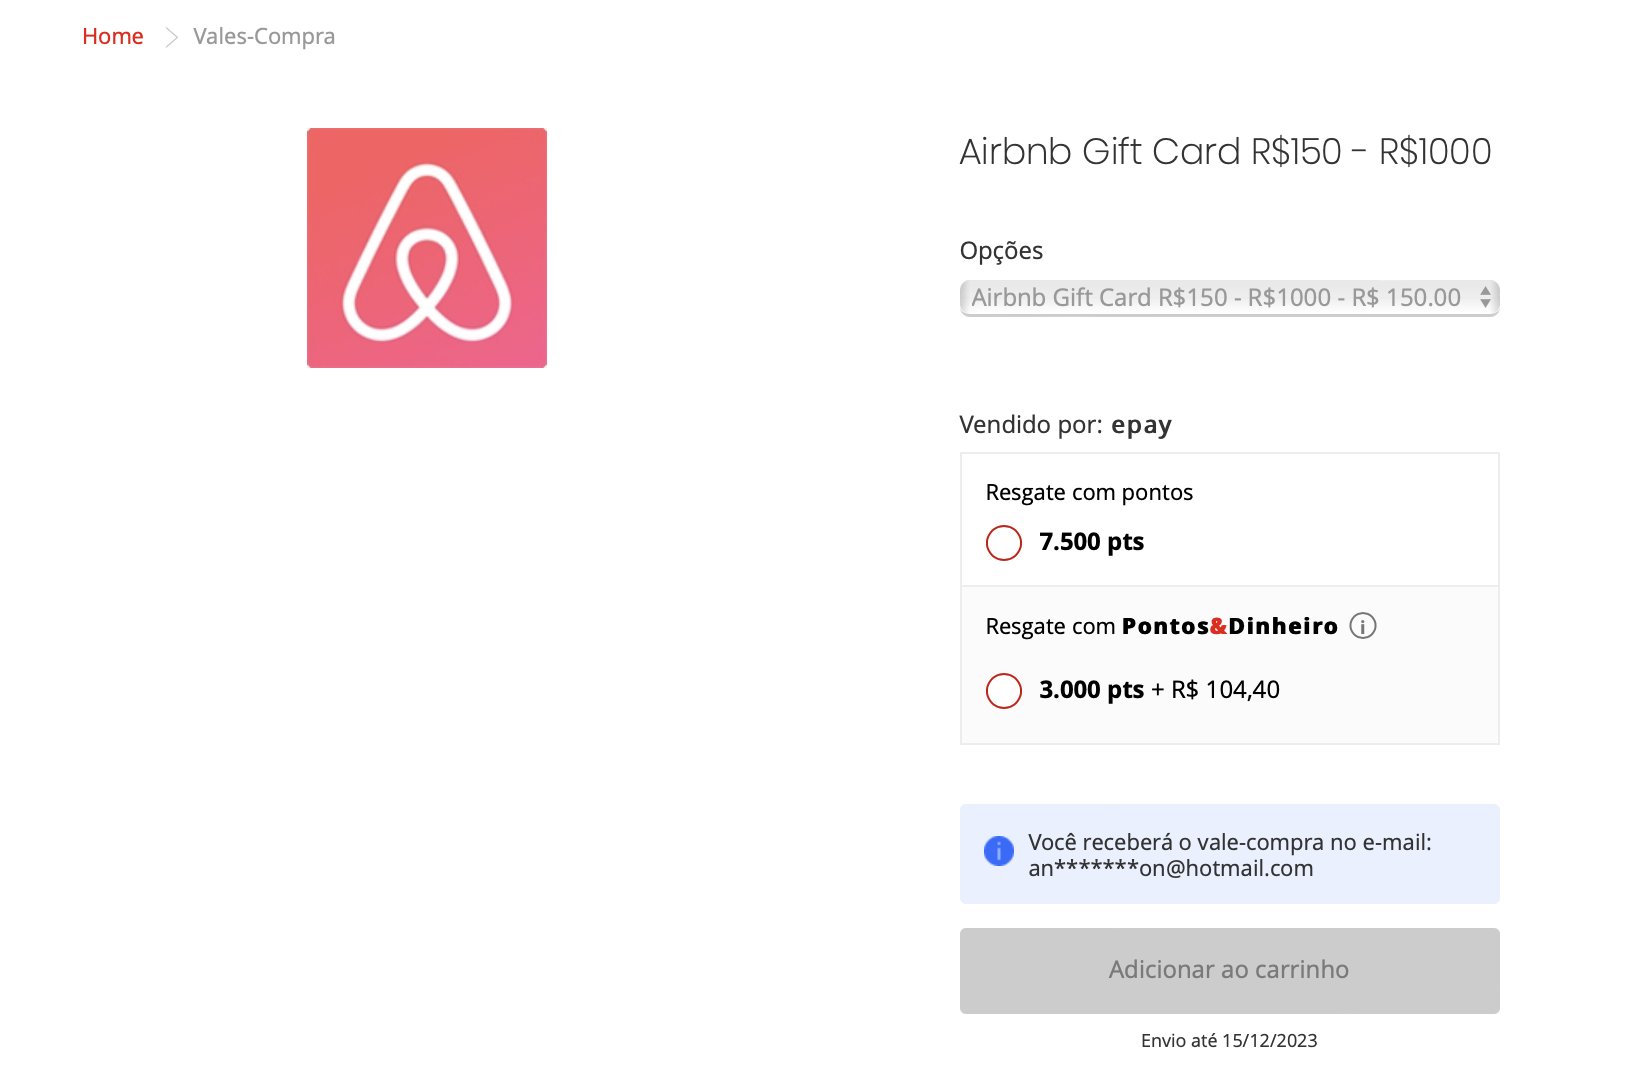Click the masked hotmail e-mail address text
Image resolution: width=1634 pixels, height=1068 pixels.
tap(1170, 868)
